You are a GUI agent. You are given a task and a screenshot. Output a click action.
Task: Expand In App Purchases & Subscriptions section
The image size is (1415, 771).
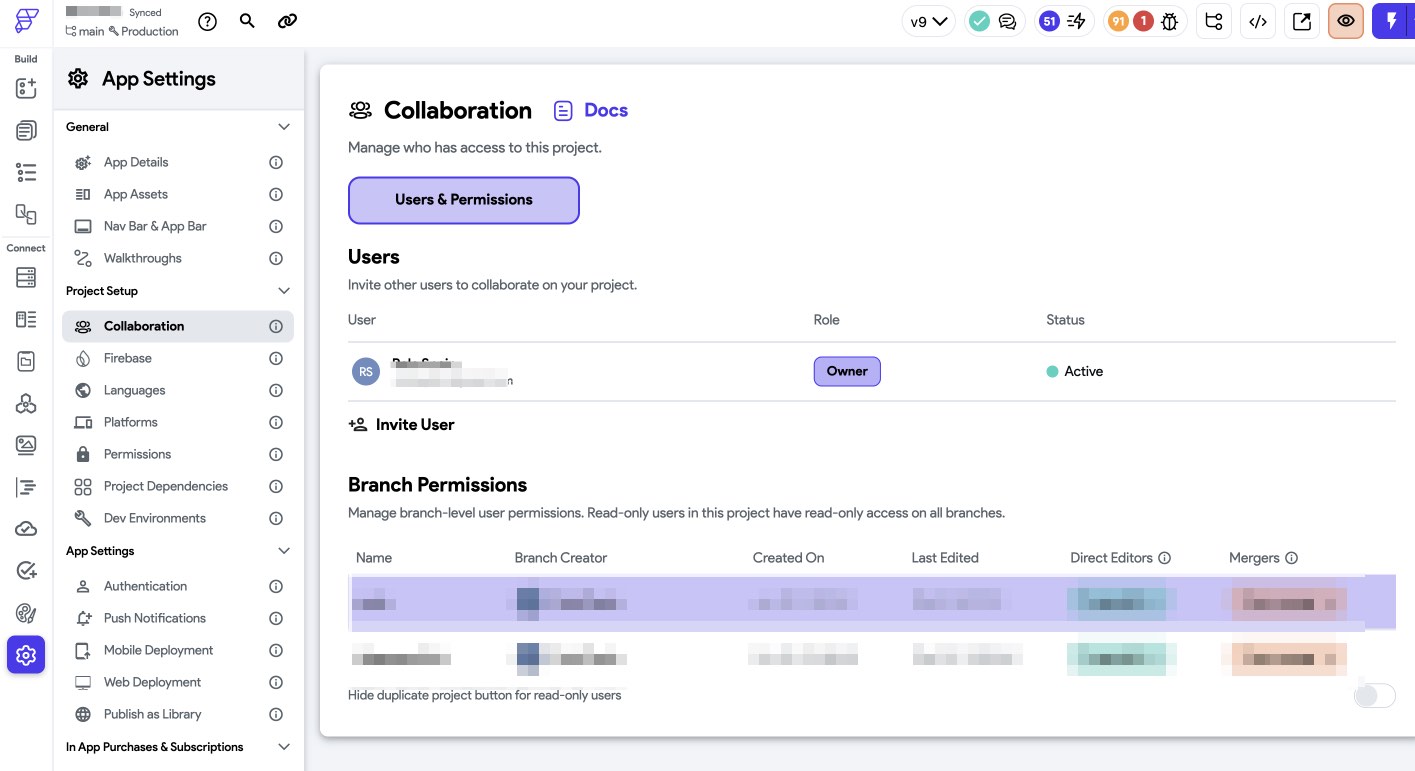[x=284, y=747]
